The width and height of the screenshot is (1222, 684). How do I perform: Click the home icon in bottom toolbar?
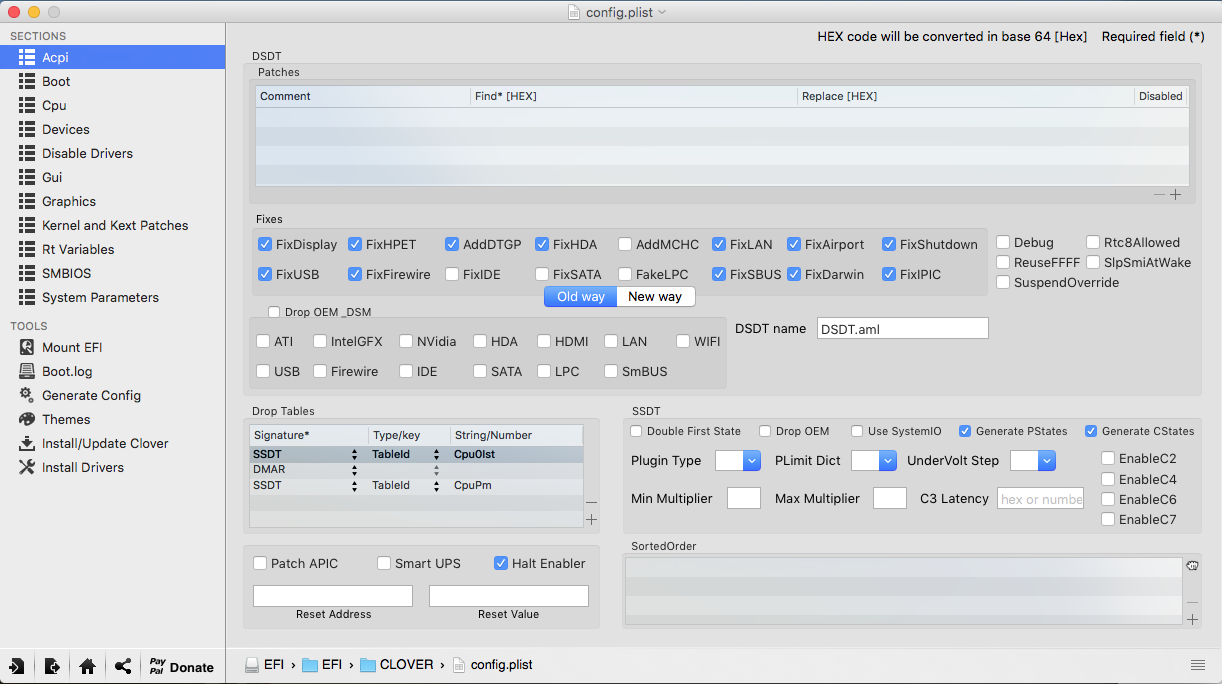[x=87, y=666]
